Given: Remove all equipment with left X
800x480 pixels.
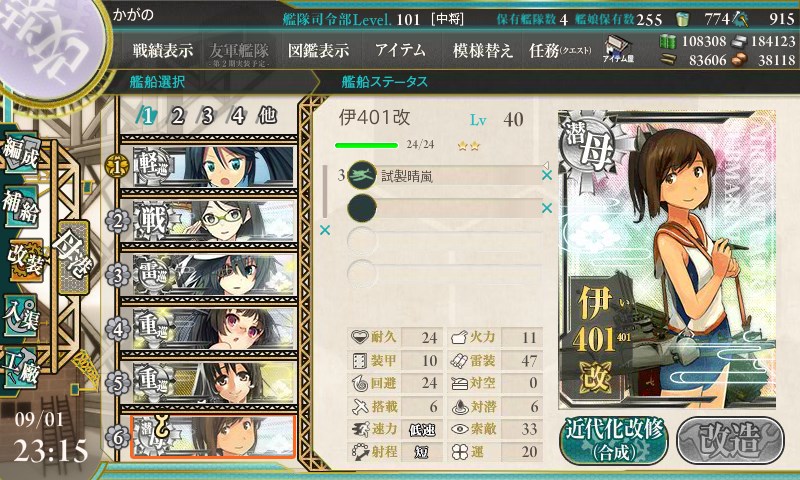Looking at the screenshot, I should 325,231.
